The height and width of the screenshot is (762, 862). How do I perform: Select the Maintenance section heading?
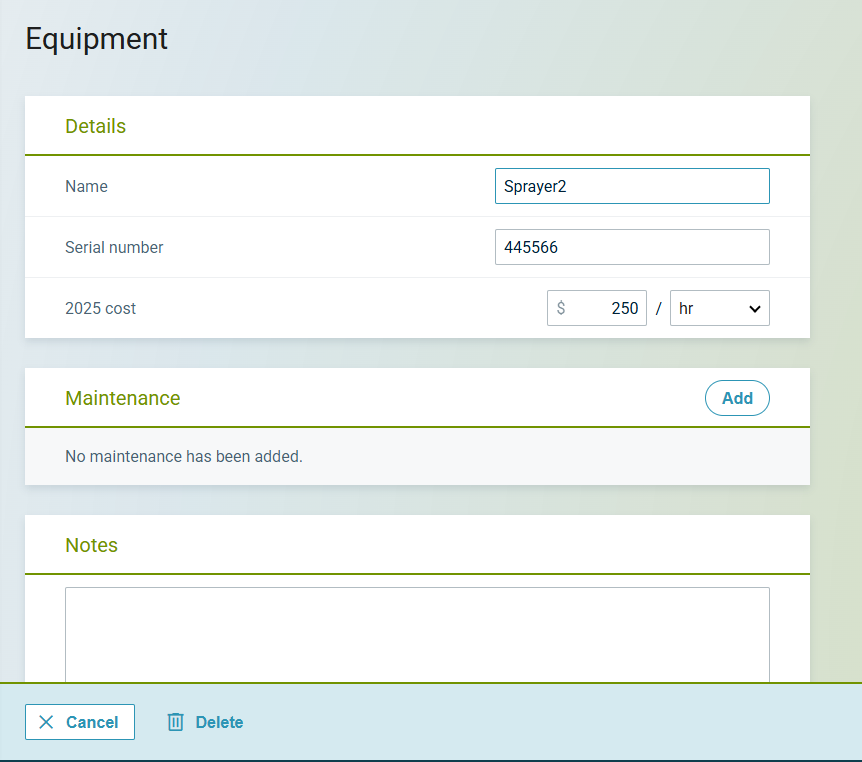coord(123,398)
